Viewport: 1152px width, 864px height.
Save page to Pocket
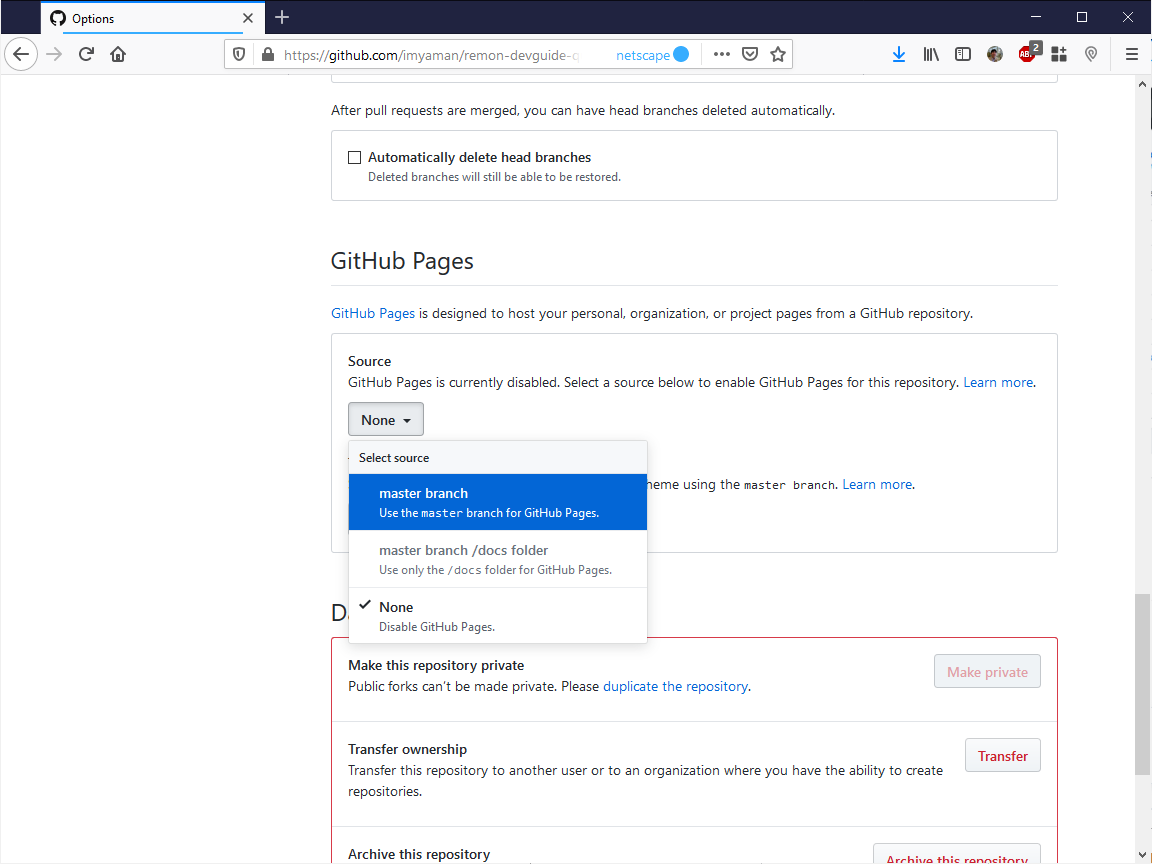(749, 54)
